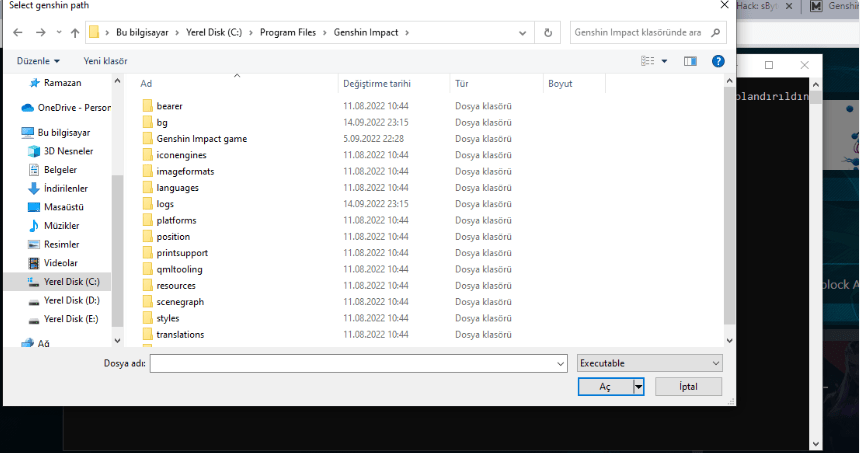860x453 pixels.
Task: Click the Aç button
Action: click(x=605, y=387)
